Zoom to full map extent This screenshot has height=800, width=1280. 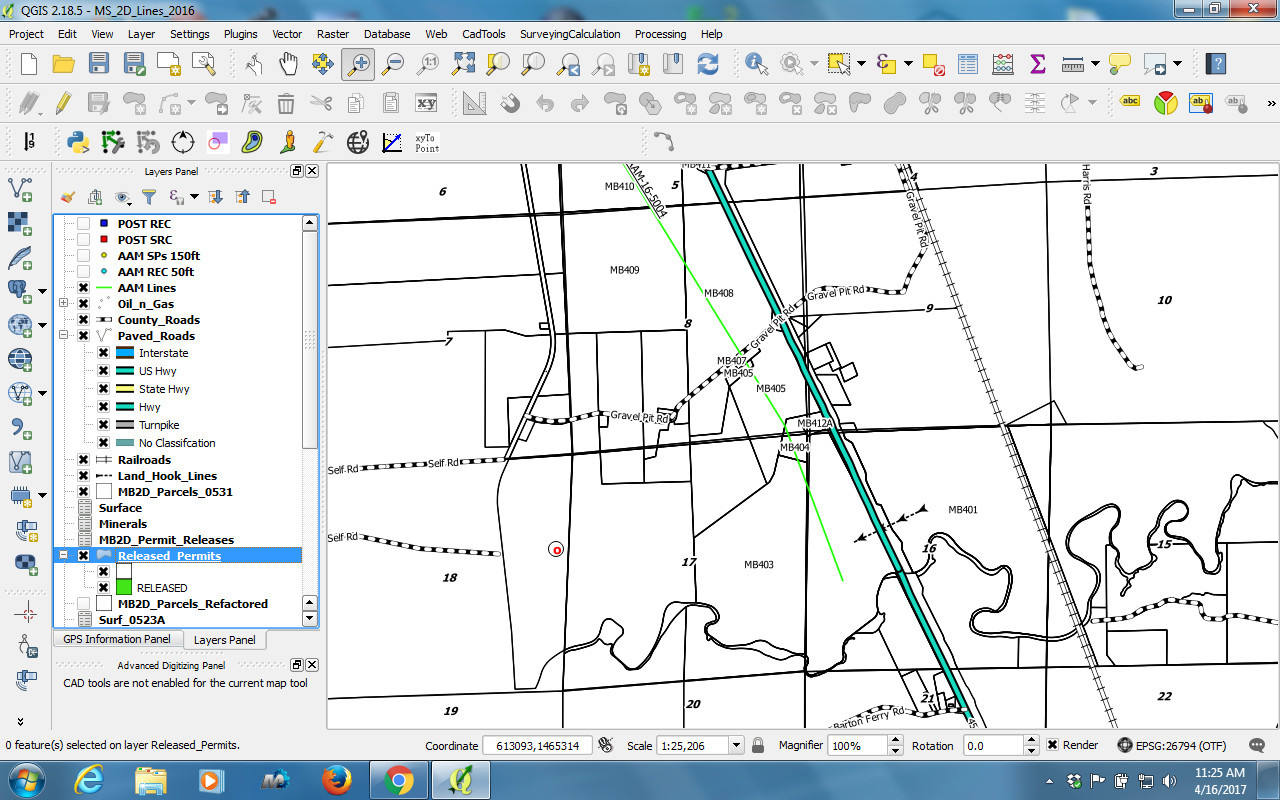[462, 63]
